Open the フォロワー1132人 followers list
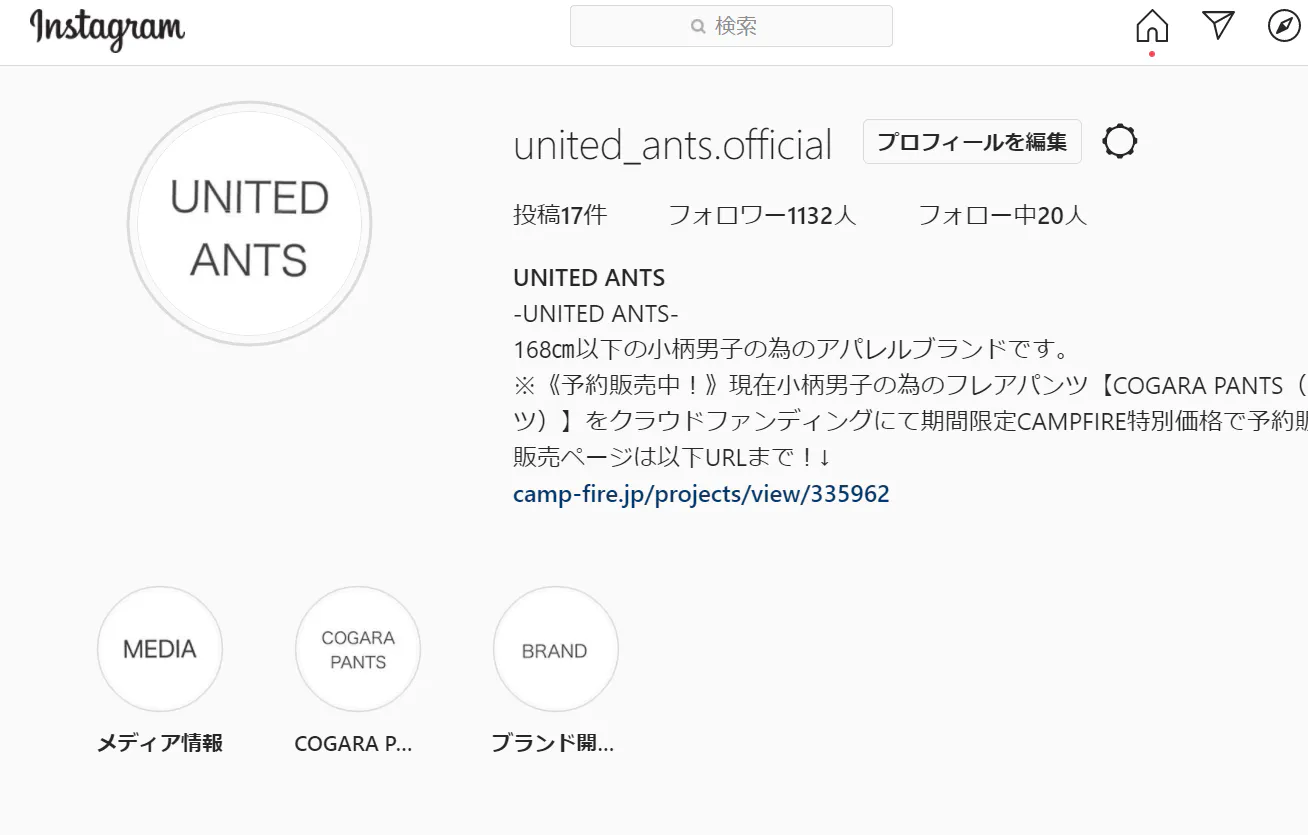 (x=762, y=215)
